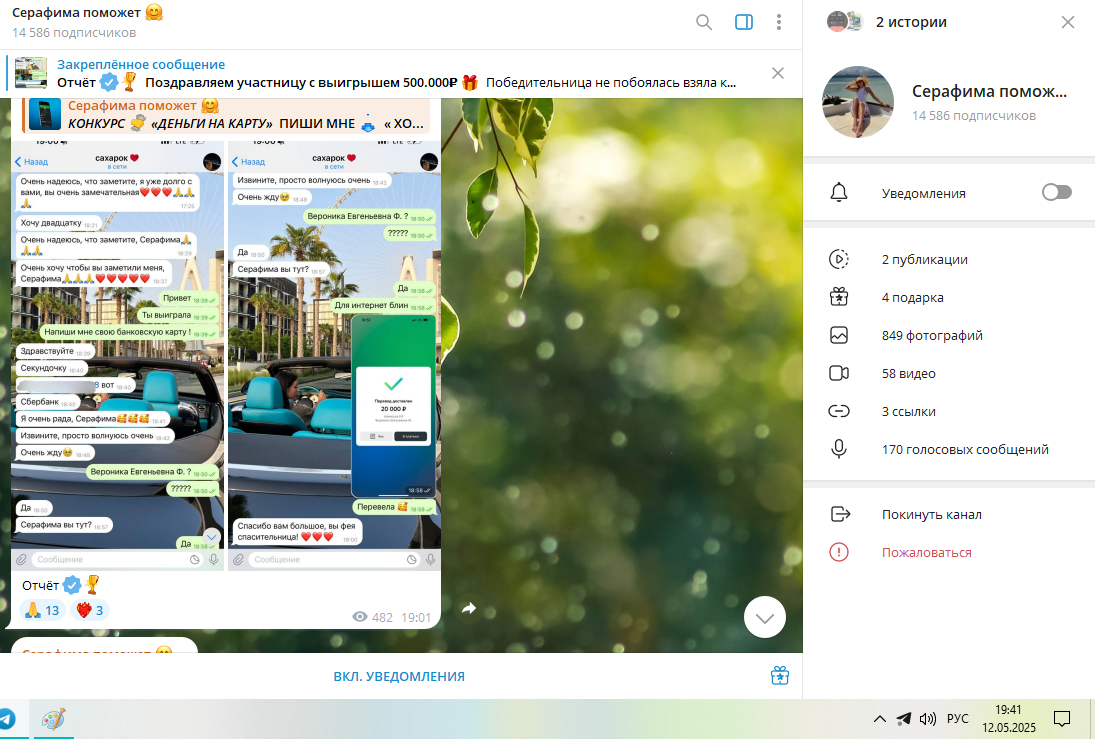Dismiss the pinned message bar
The image size is (1095, 739).
[x=778, y=73]
